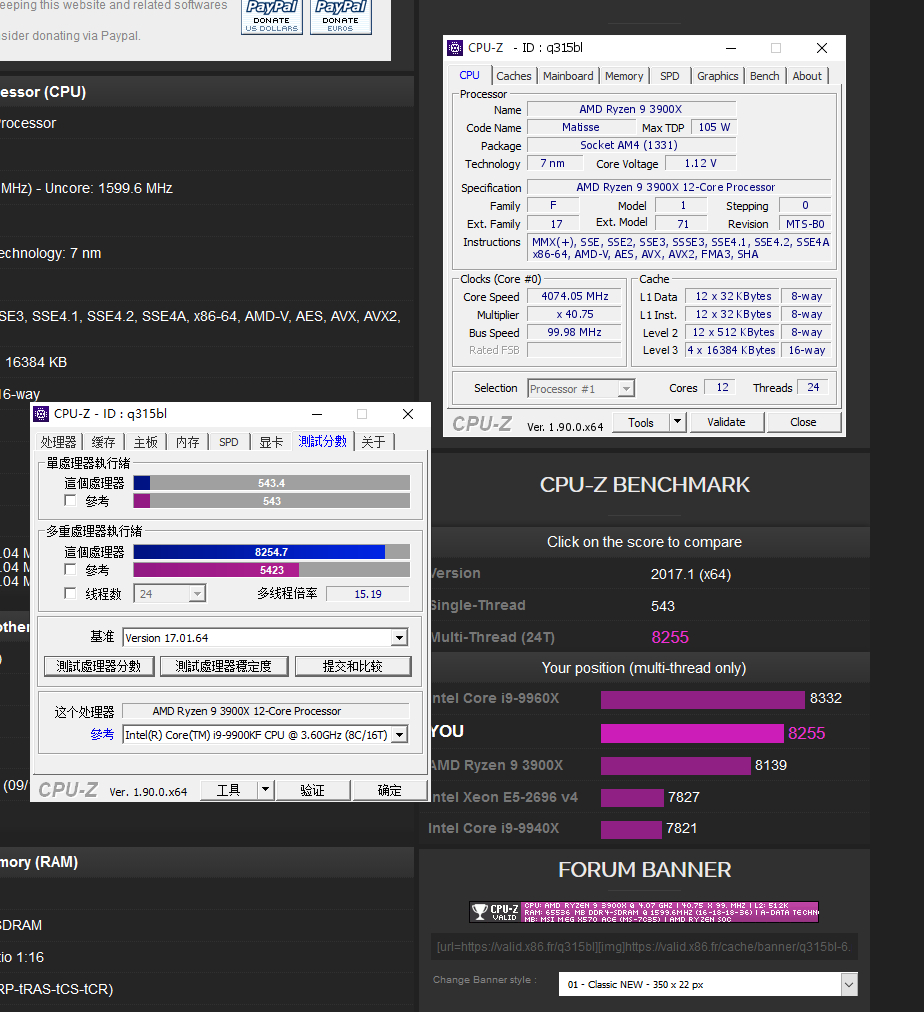Open the Change Banner style dropdown

(849, 984)
